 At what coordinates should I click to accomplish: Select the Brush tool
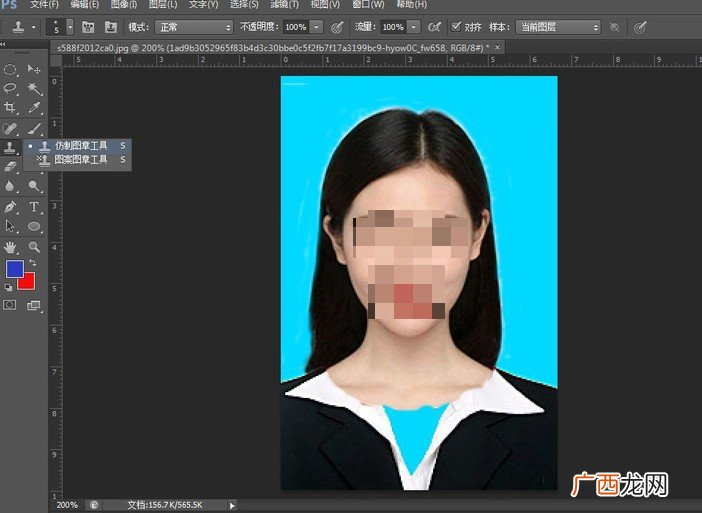34,129
